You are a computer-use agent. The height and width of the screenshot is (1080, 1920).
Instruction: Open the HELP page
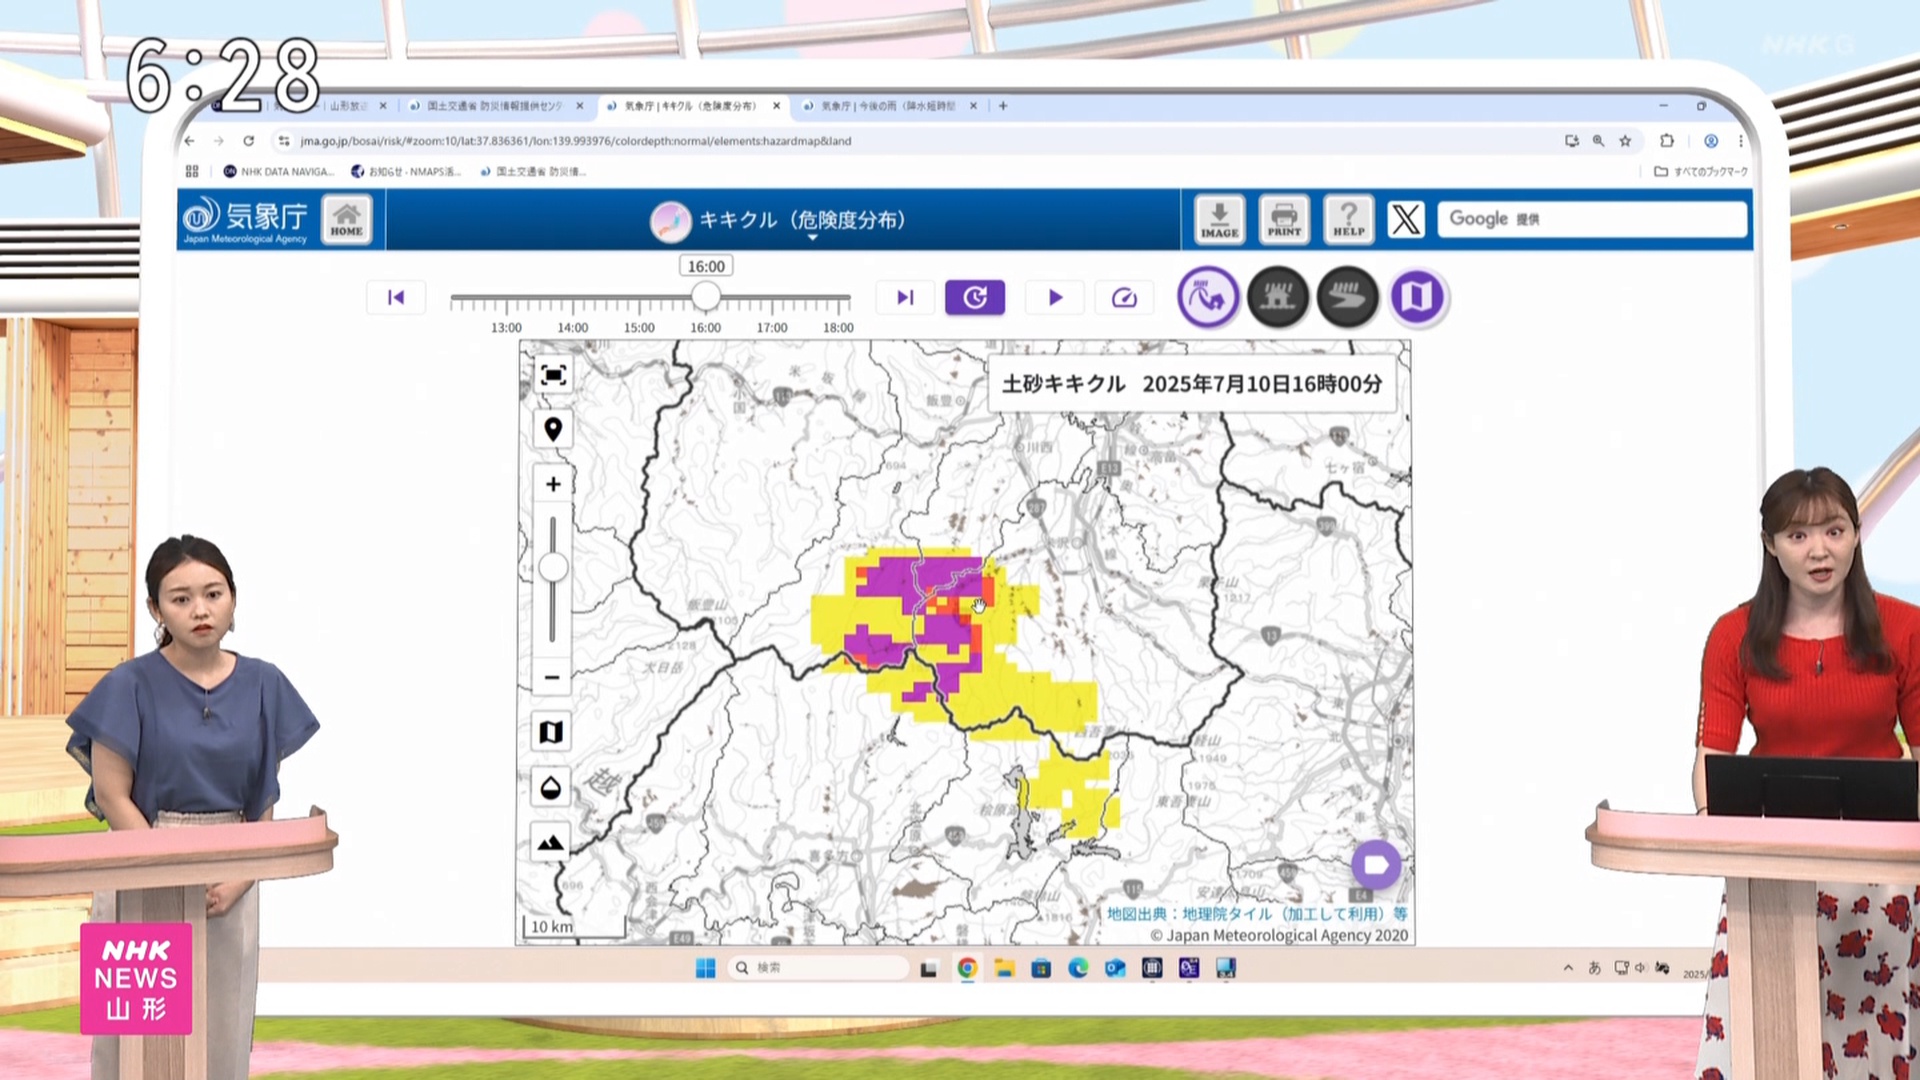[1348, 219]
